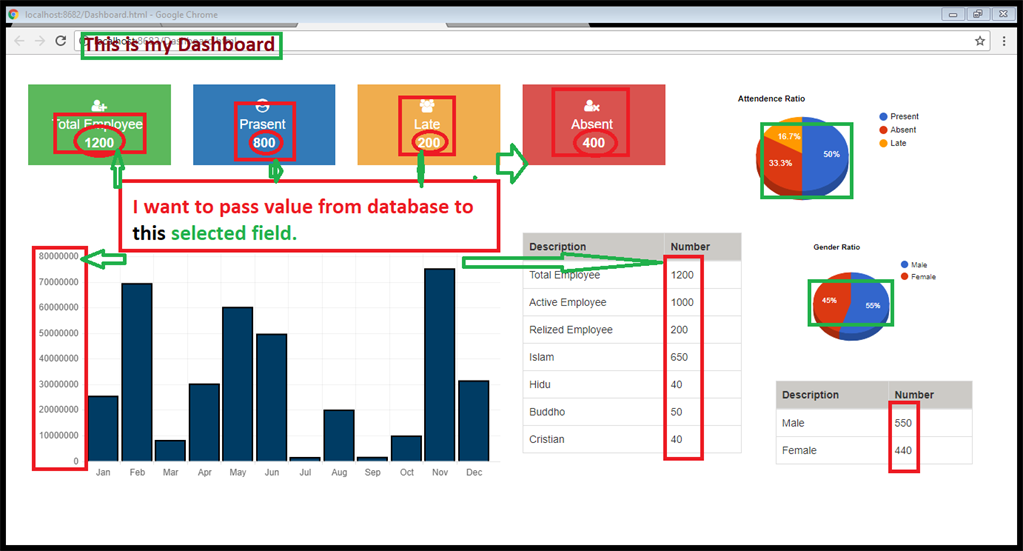Image resolution: width=1023 pixels, height=551 pixels.
Task: Click the 400 count on Absent card
Action: [594, 143]
